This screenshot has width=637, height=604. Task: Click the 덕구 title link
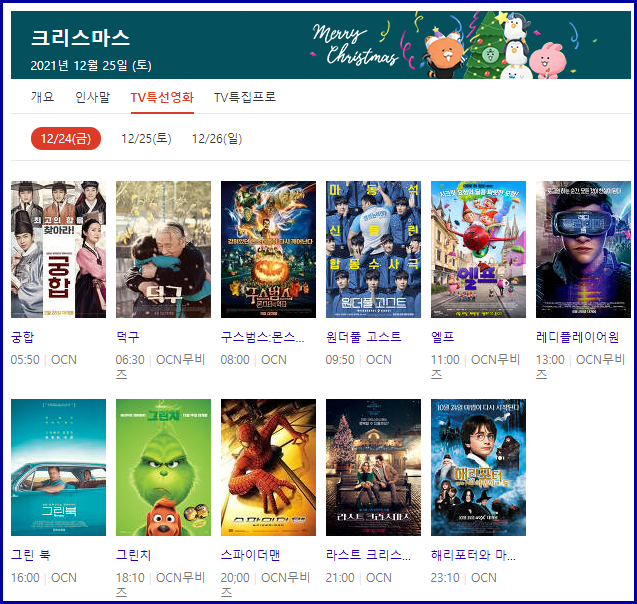[128, 337]
